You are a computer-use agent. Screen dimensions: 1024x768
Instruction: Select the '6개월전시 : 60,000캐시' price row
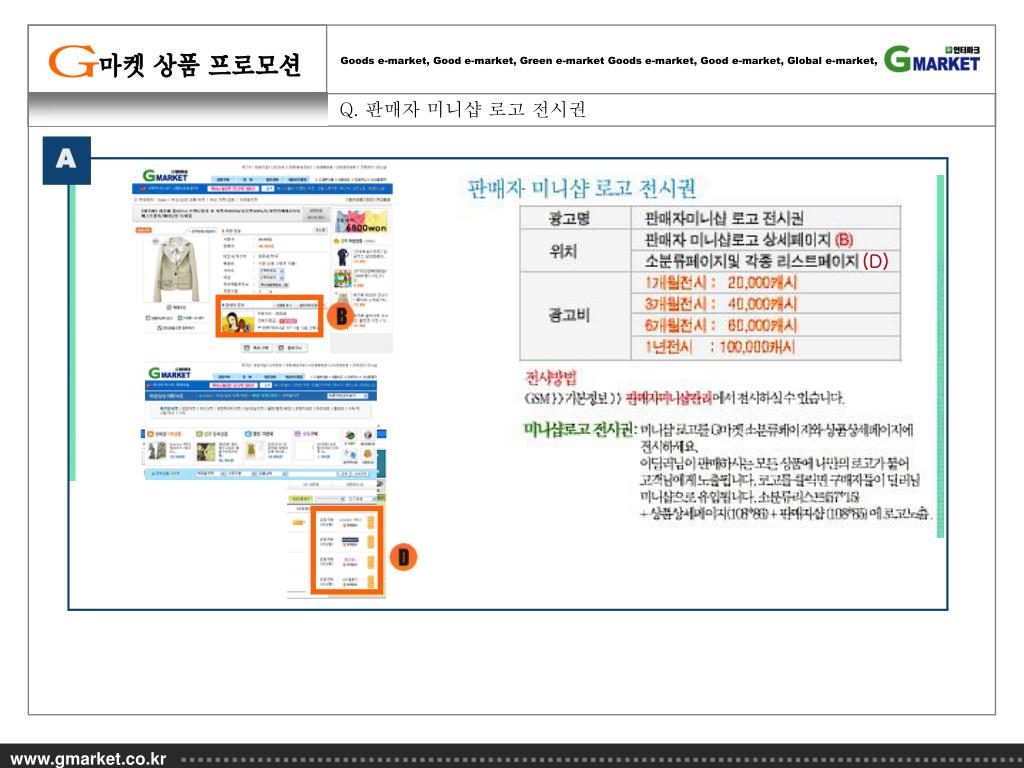(x=765, y=326)
